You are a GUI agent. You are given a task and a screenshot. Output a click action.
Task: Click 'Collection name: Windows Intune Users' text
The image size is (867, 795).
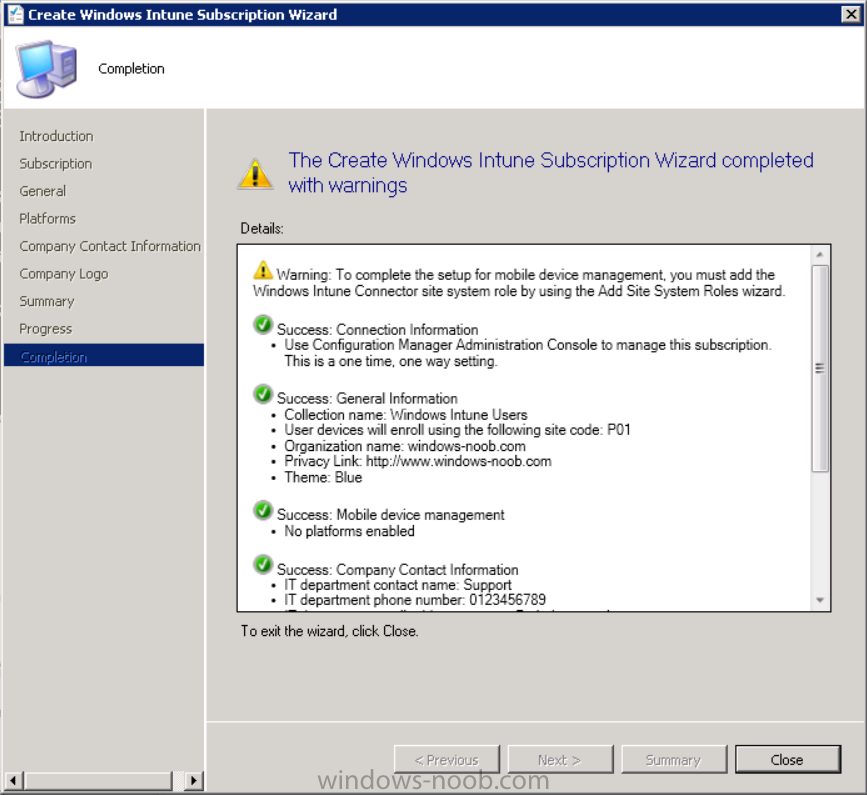click(406, 415)
